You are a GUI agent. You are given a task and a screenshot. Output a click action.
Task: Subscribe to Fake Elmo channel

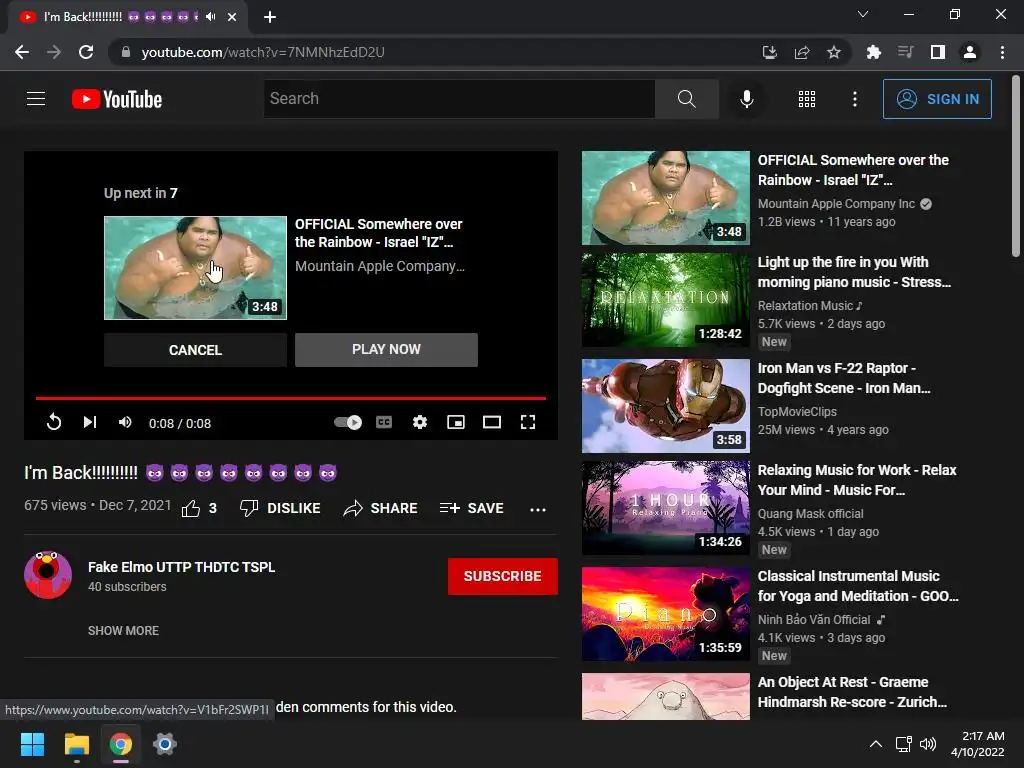coord(502,576)
